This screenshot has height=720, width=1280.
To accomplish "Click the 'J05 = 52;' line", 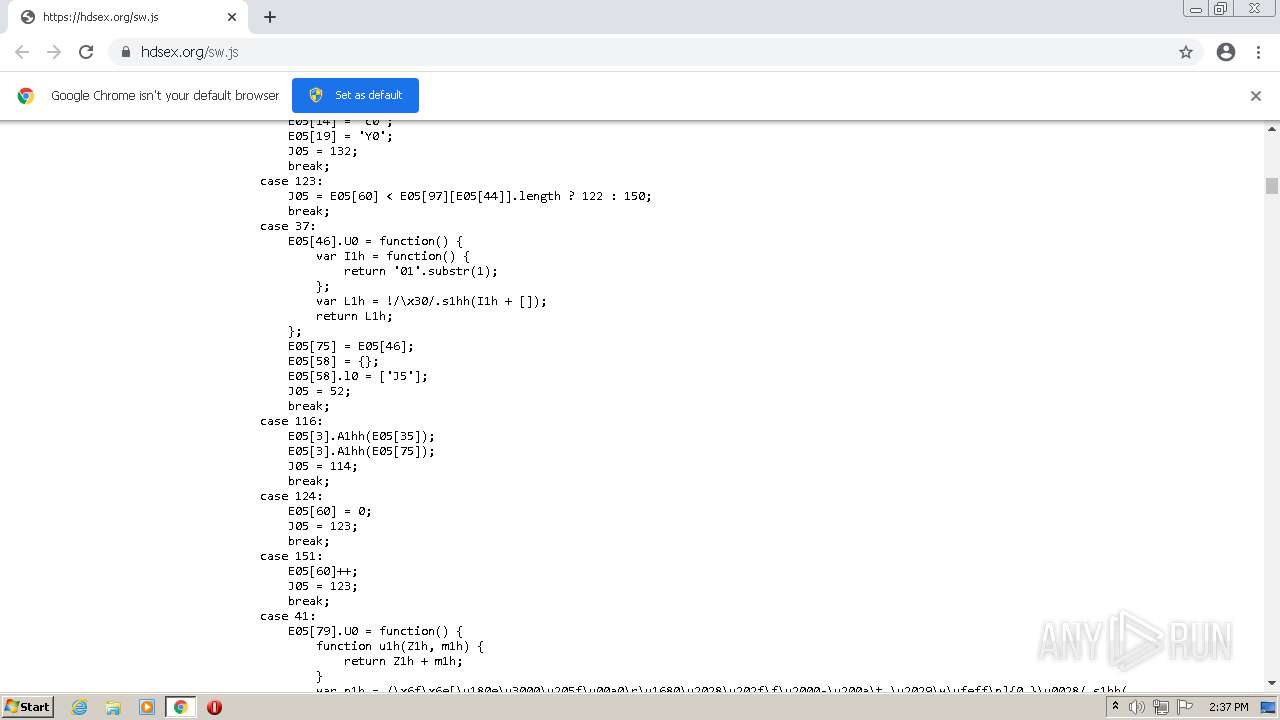I will [319, 391].
